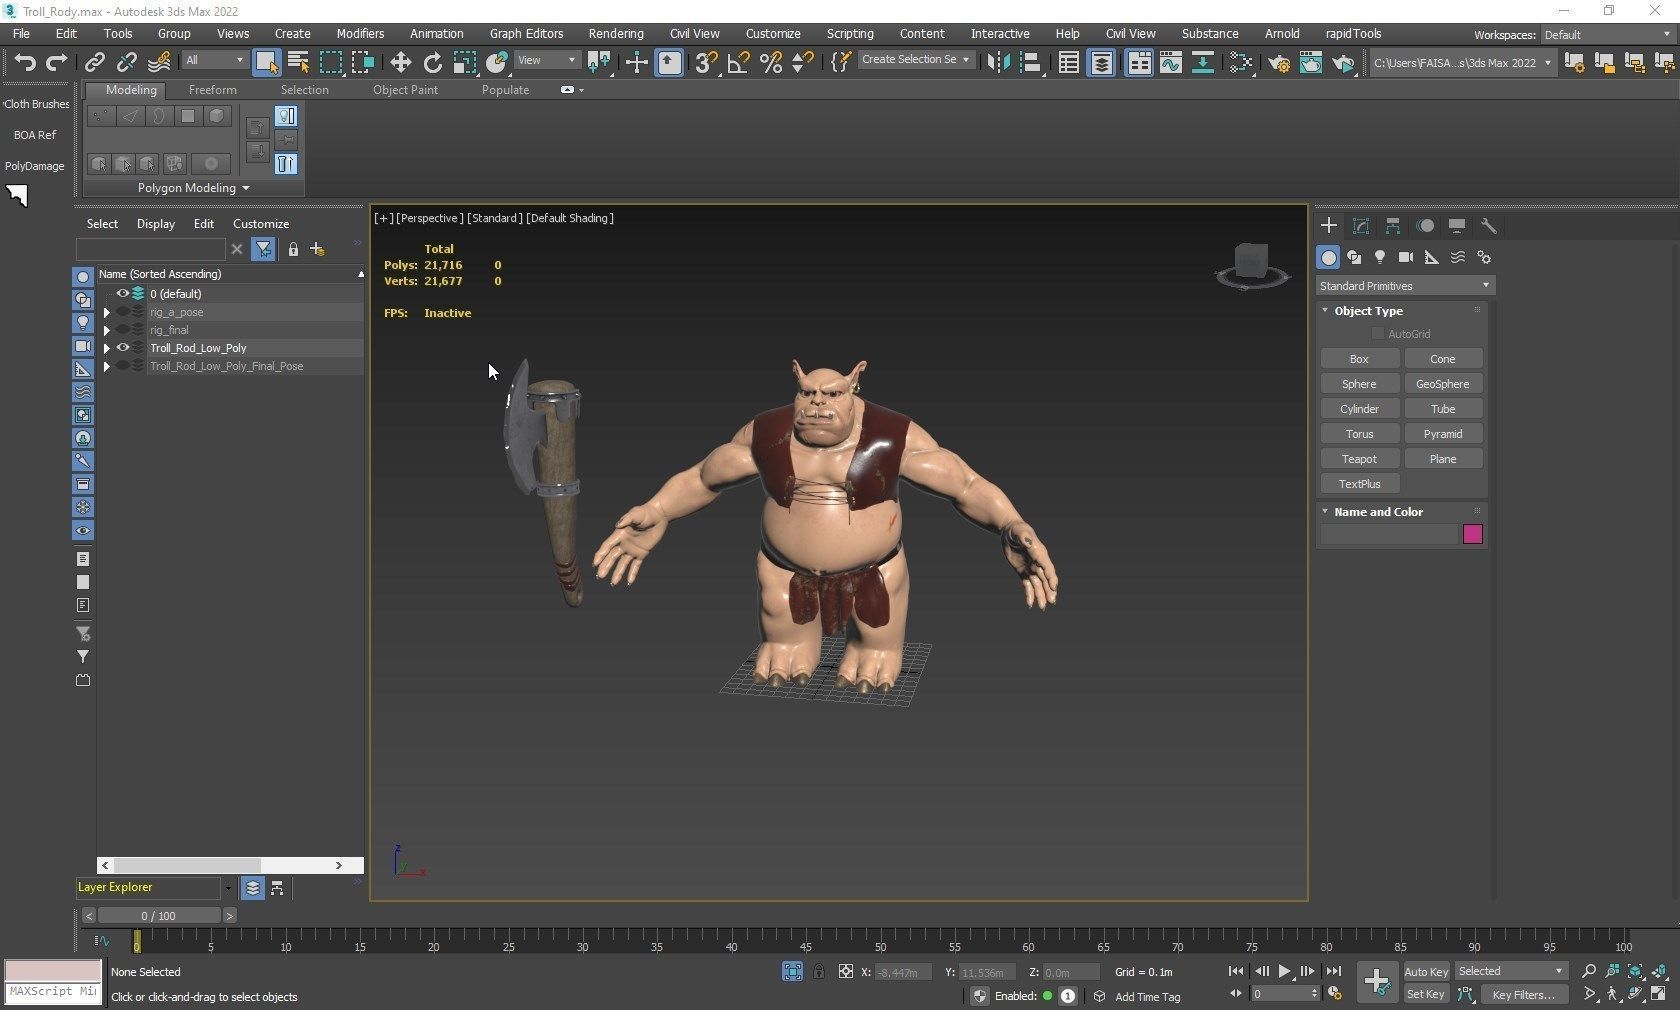Open the Create Selection Set dropdown

[915, 60]
